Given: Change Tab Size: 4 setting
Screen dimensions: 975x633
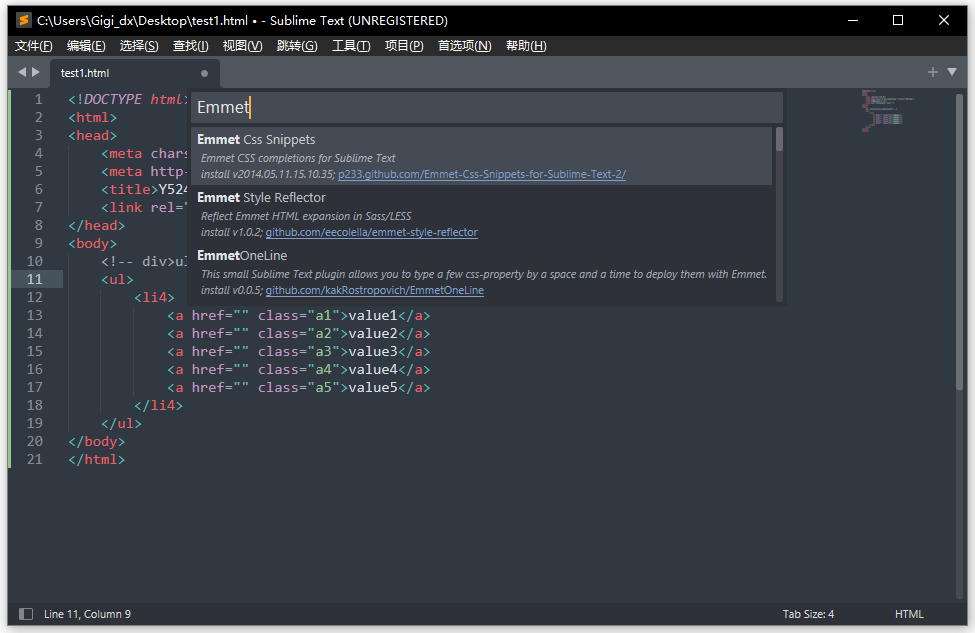Looking at the screenshot, I should coord(808,614).
